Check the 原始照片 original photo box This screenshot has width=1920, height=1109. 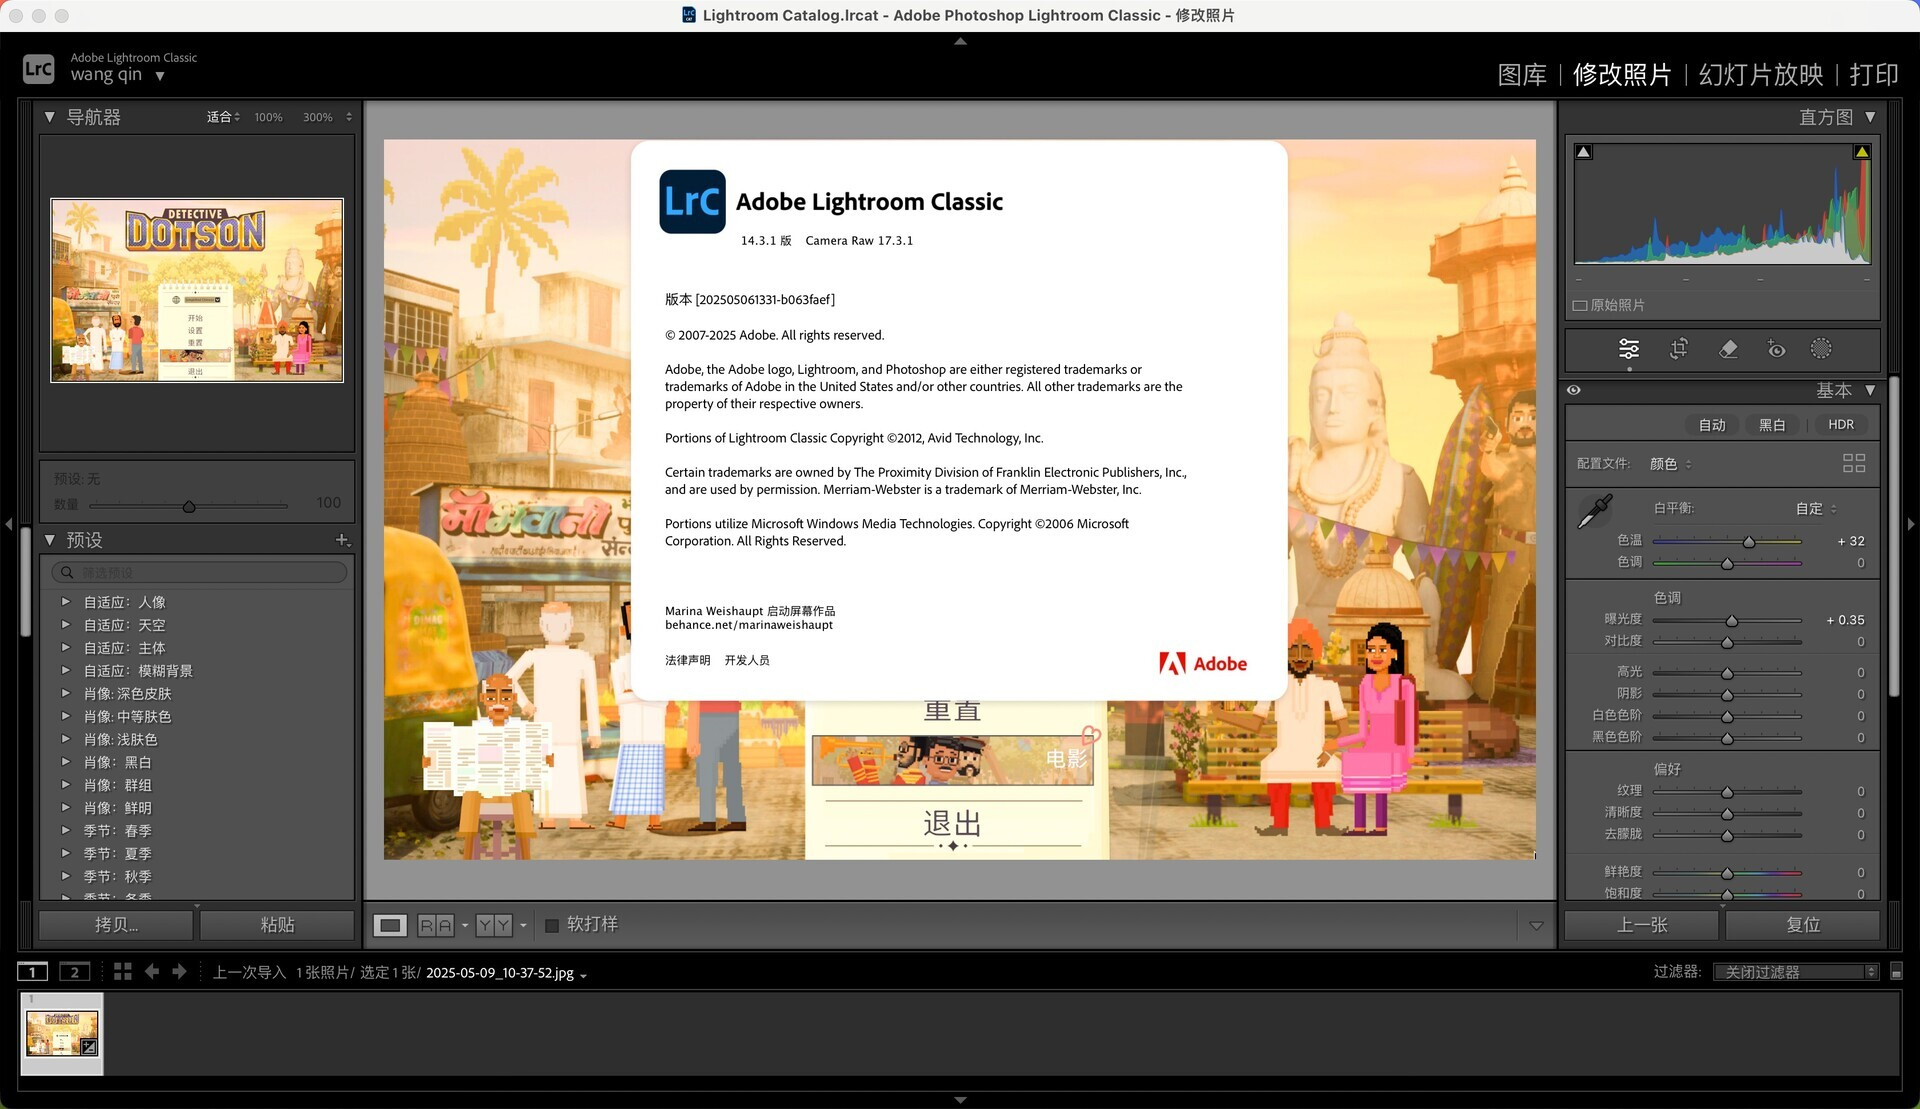coord(1580,306)
